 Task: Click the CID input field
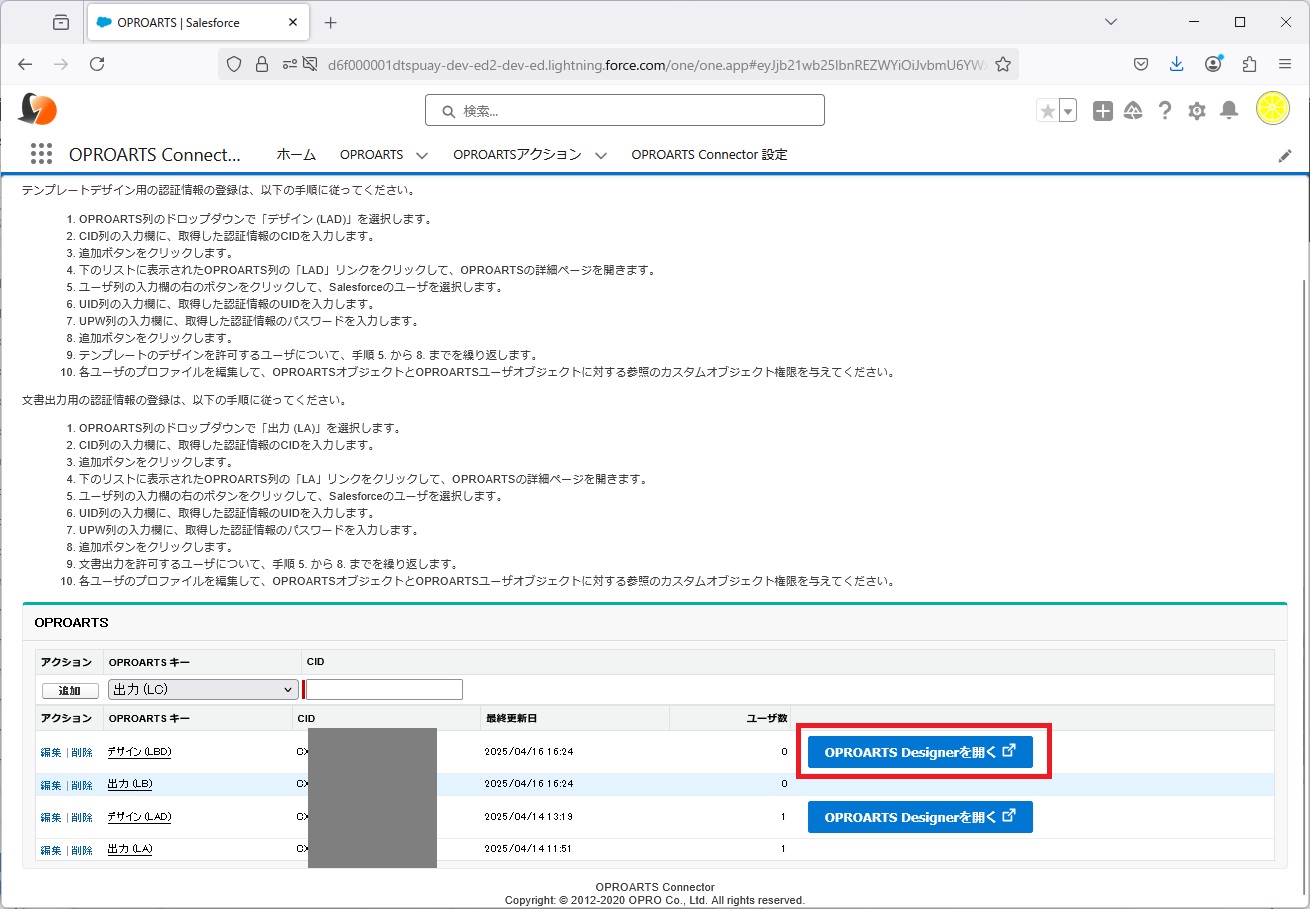click(385, 689)
